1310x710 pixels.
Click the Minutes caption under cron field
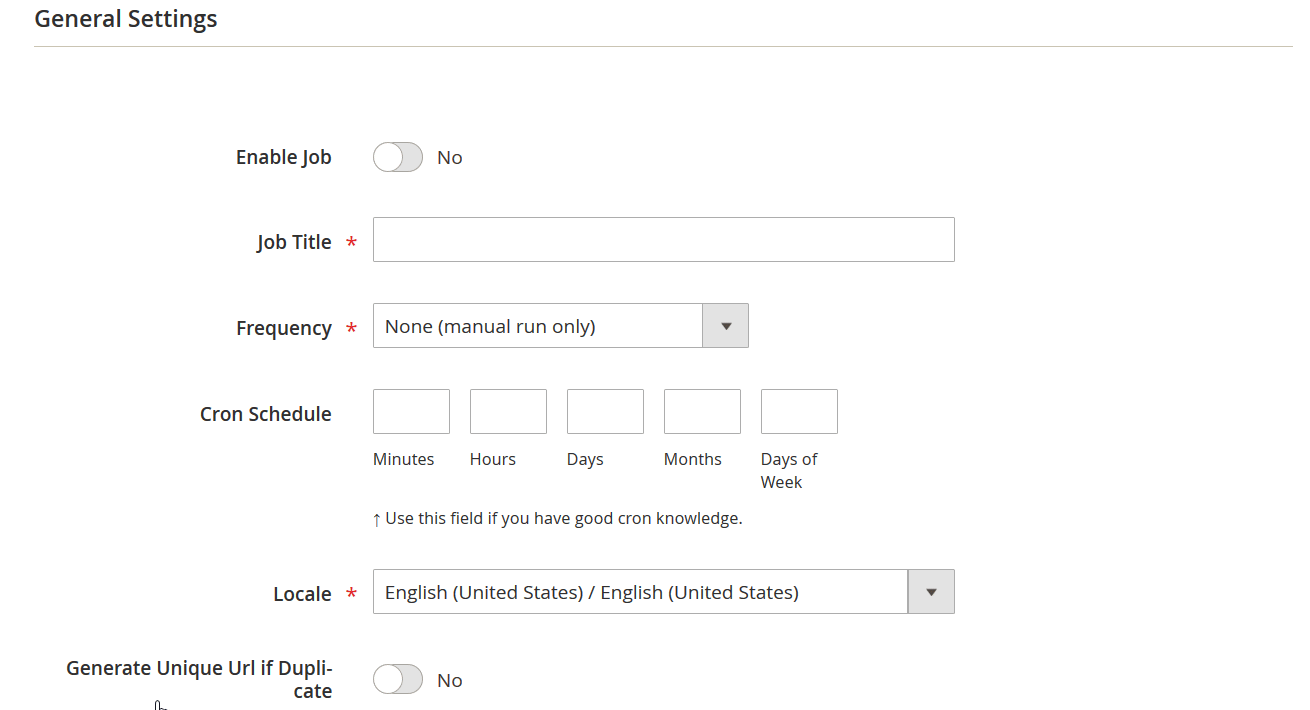point(404,459)
